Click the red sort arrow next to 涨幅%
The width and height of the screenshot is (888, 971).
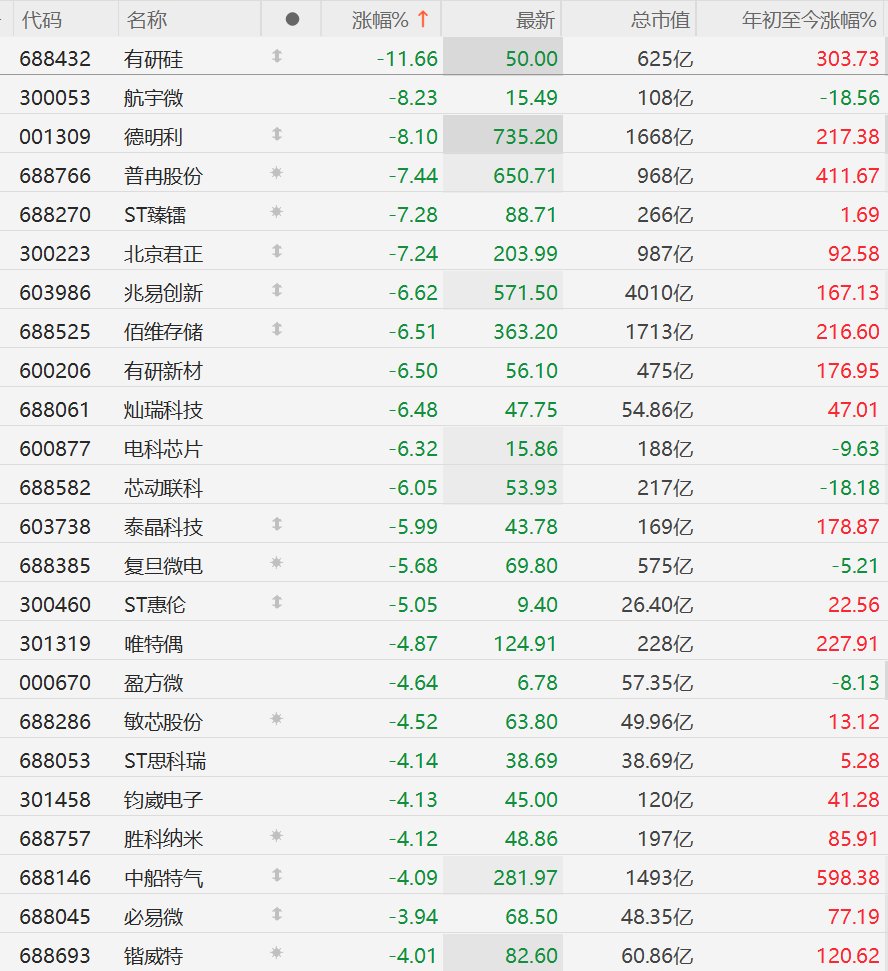click(x=423, y=19)
